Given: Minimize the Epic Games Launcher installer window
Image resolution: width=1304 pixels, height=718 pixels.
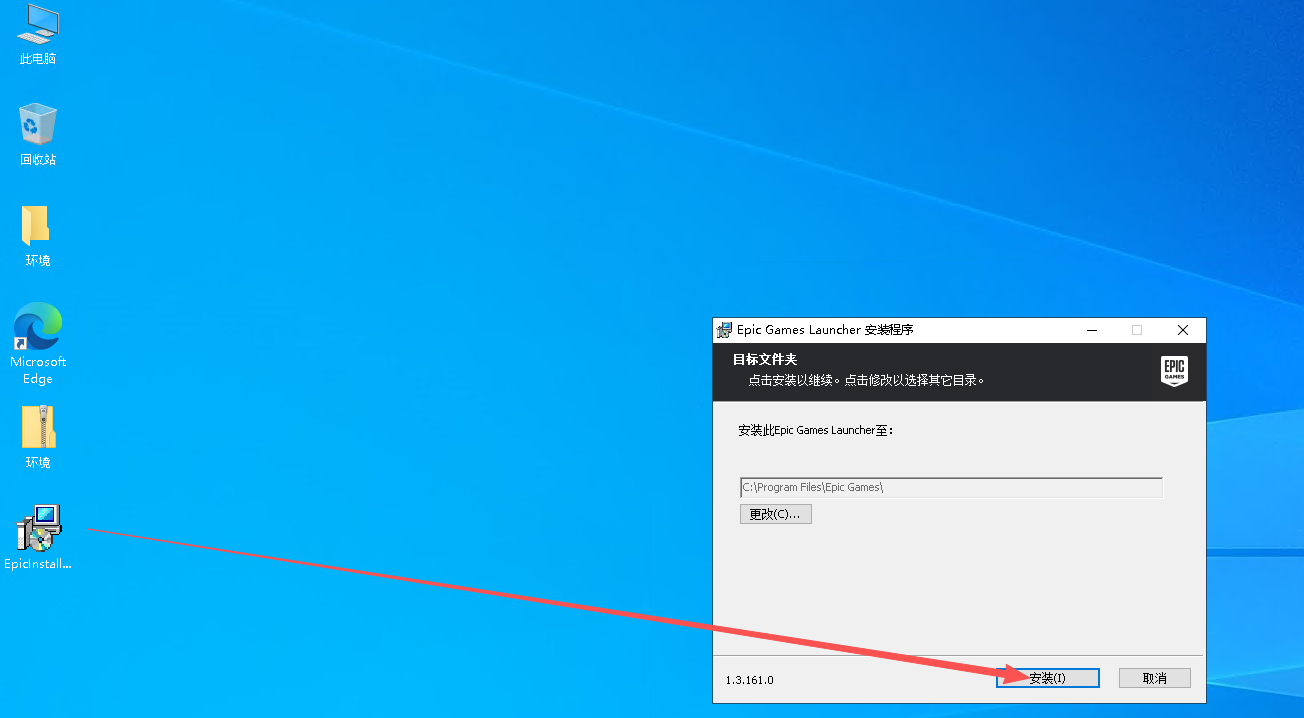Looking at the screenshot, I should click(1091, 330).
